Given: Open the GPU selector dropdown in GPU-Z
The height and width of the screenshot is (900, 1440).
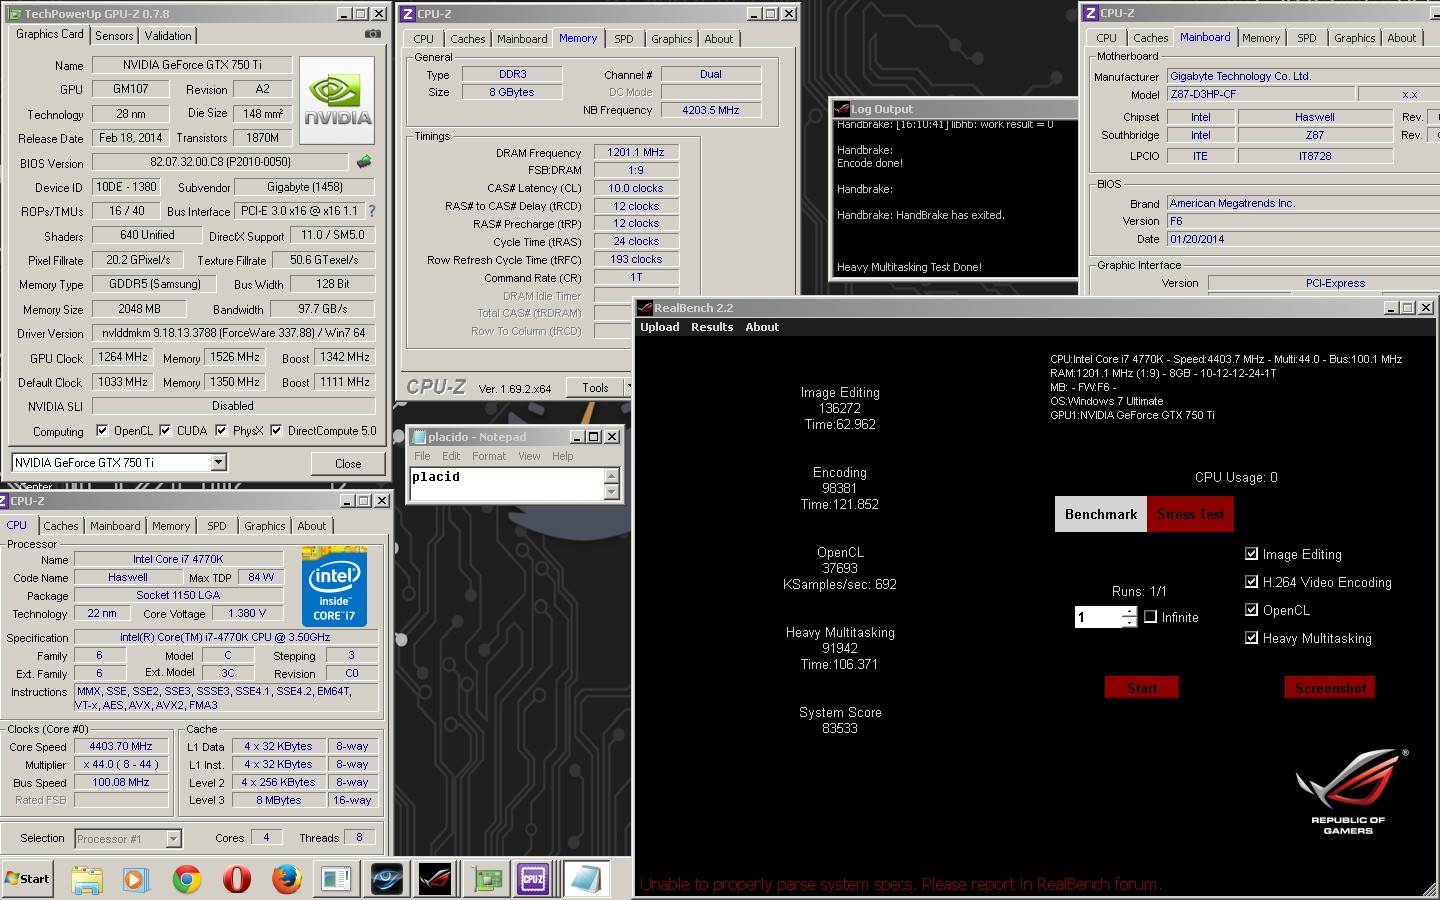Looking at the screenshot, I should (x=218, y=462).
